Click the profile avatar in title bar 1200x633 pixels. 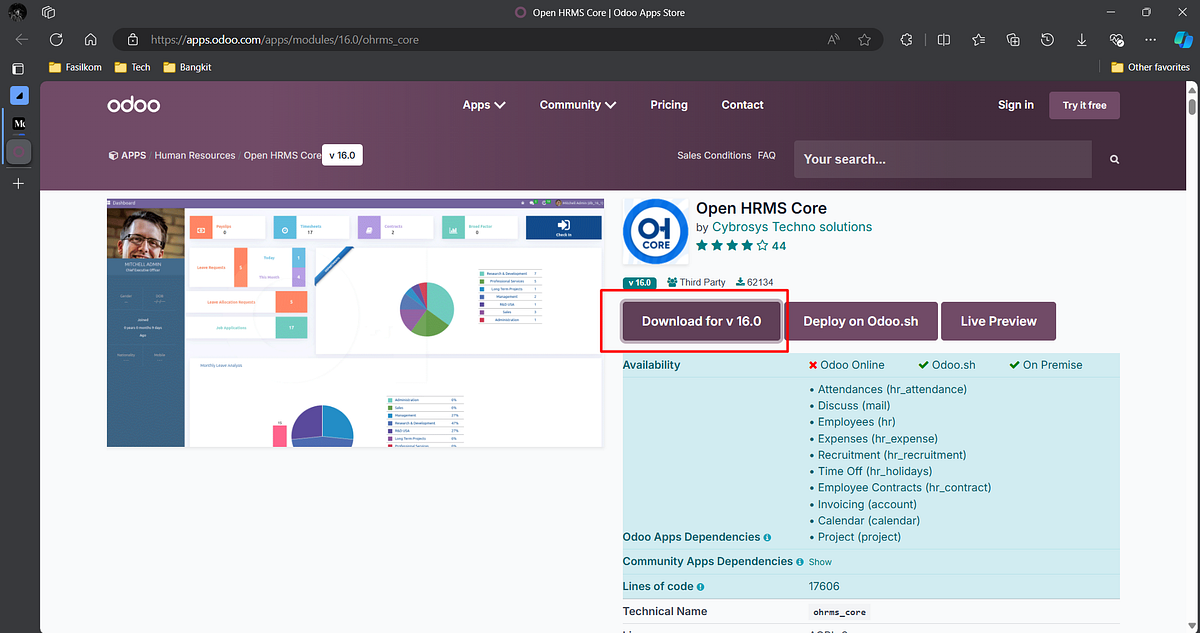pyautogui.click(x=17, y=12)
